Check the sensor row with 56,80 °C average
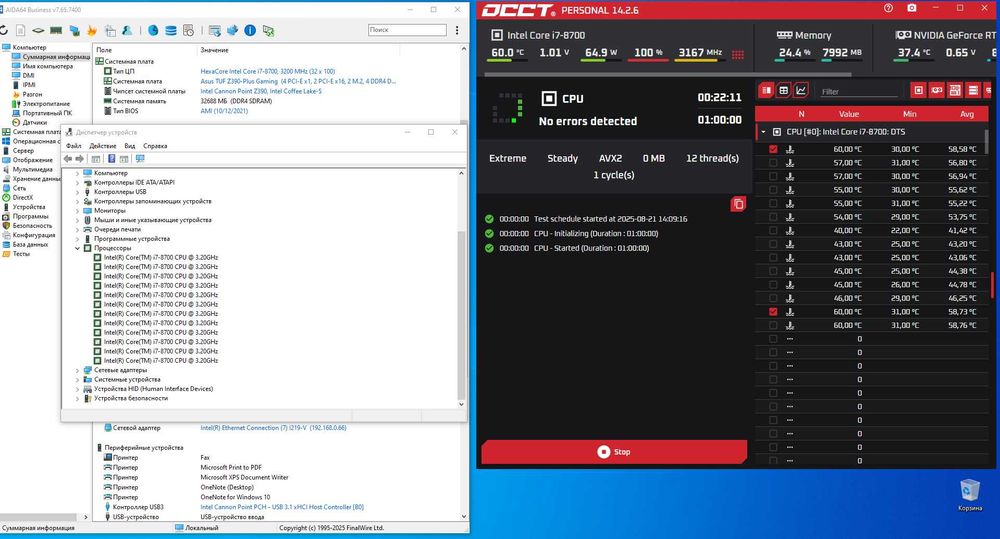This screenshot has width=1000, height=539. pyautogui.click(x=773, y=163)
